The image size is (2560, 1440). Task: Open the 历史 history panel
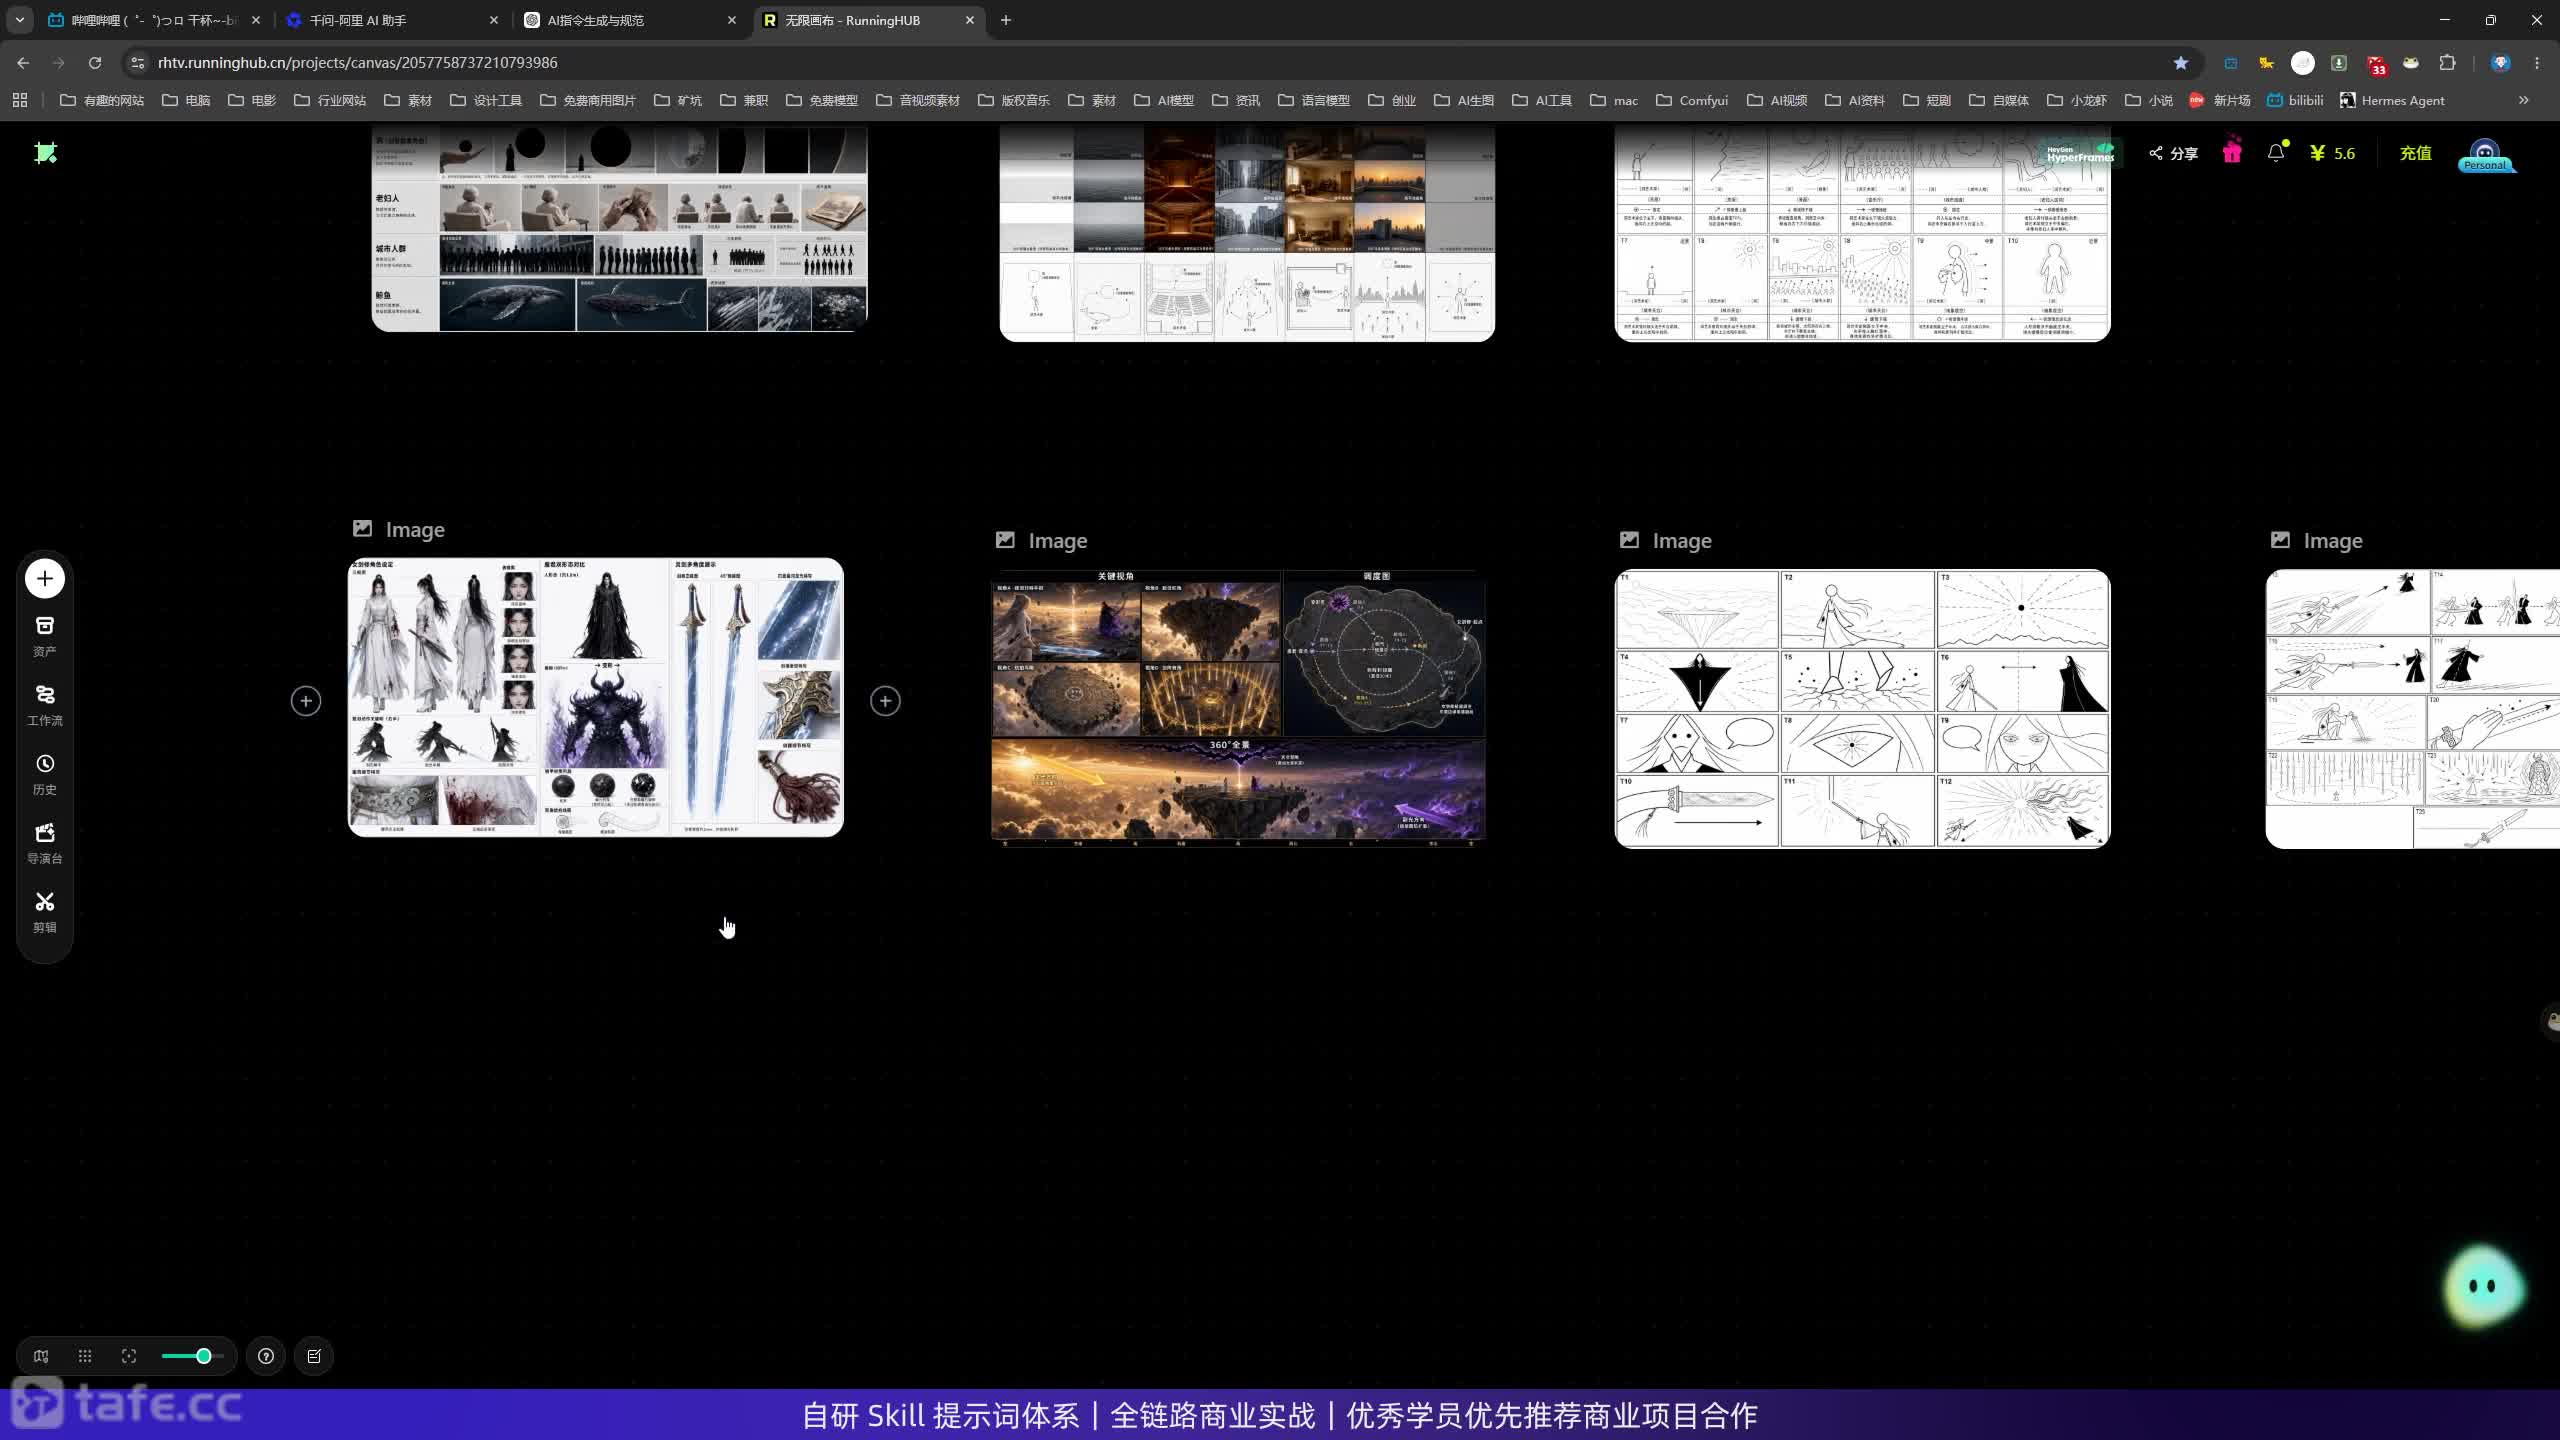point(45,775)
